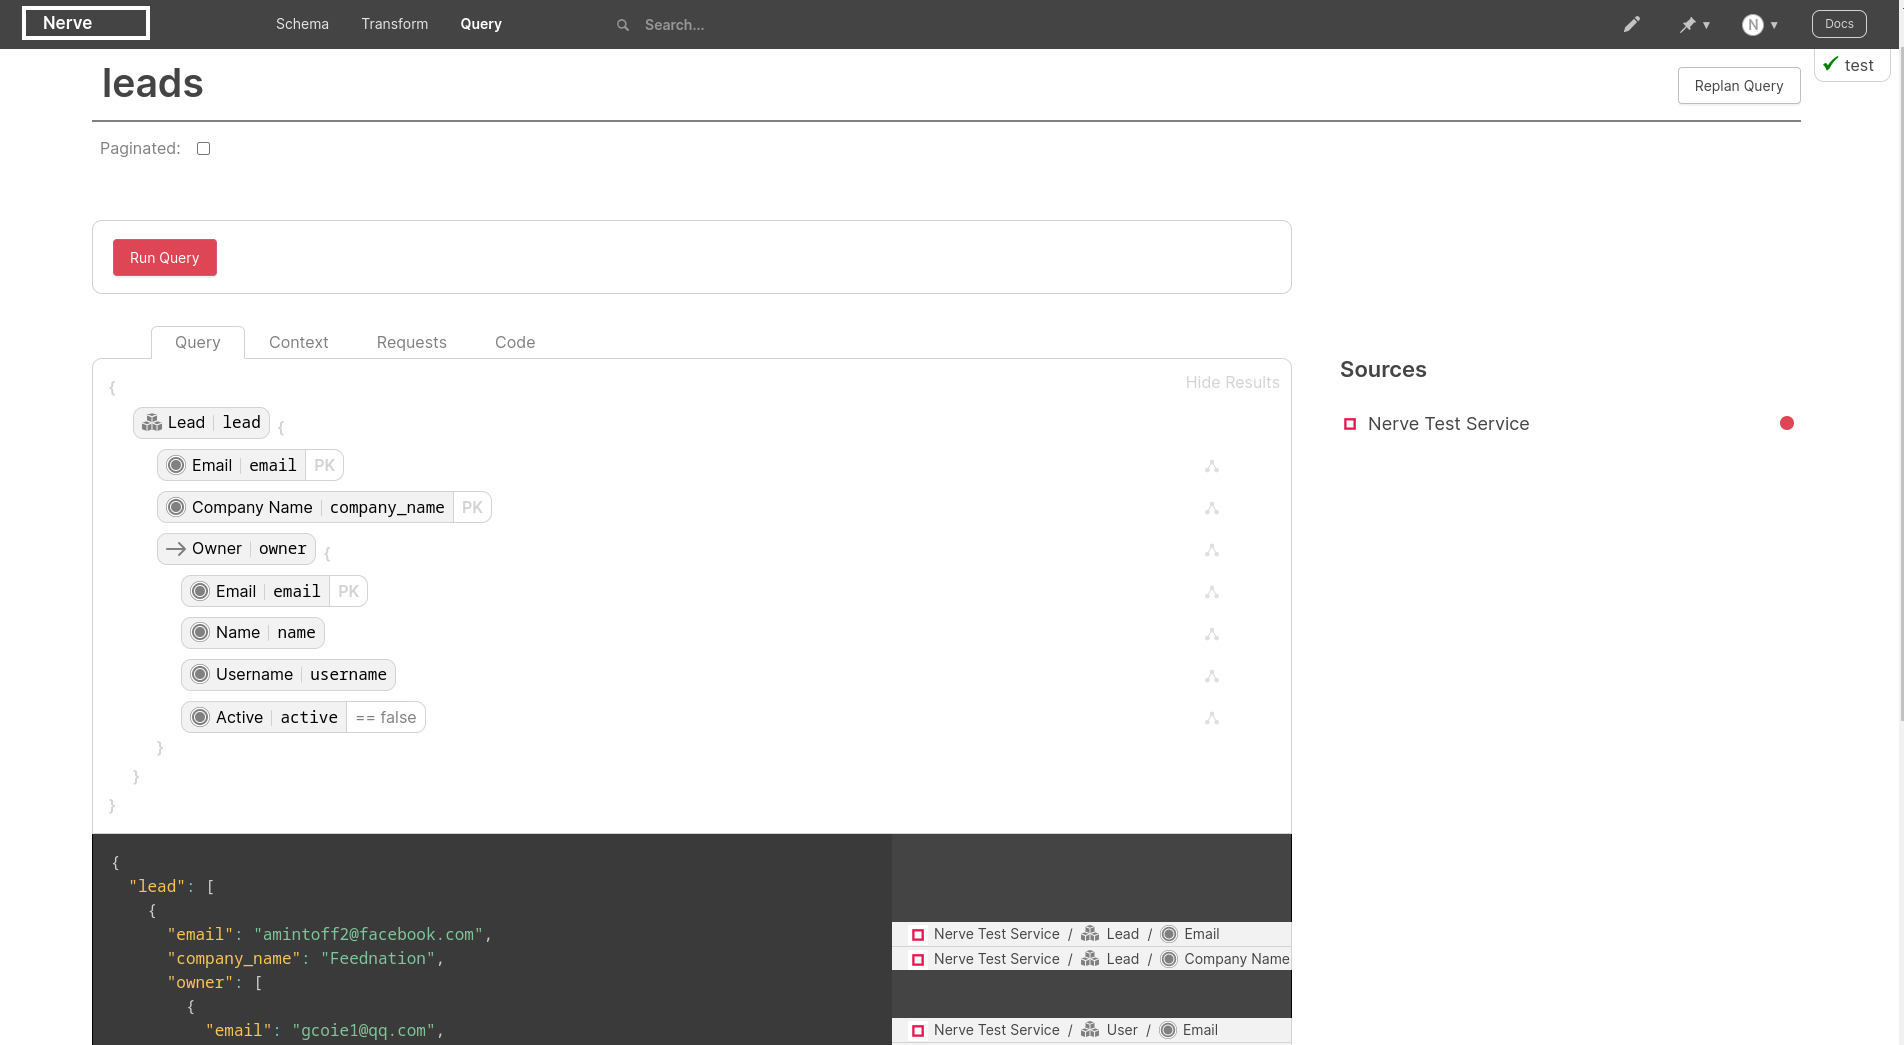Open the Transform section from the top menu

coord(394,23)
